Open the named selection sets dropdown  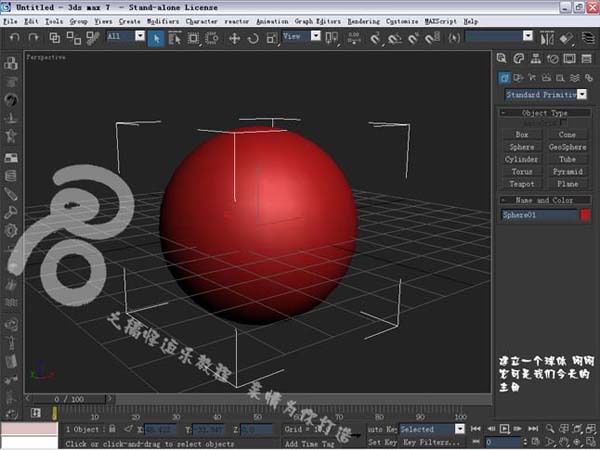point(528,36)
